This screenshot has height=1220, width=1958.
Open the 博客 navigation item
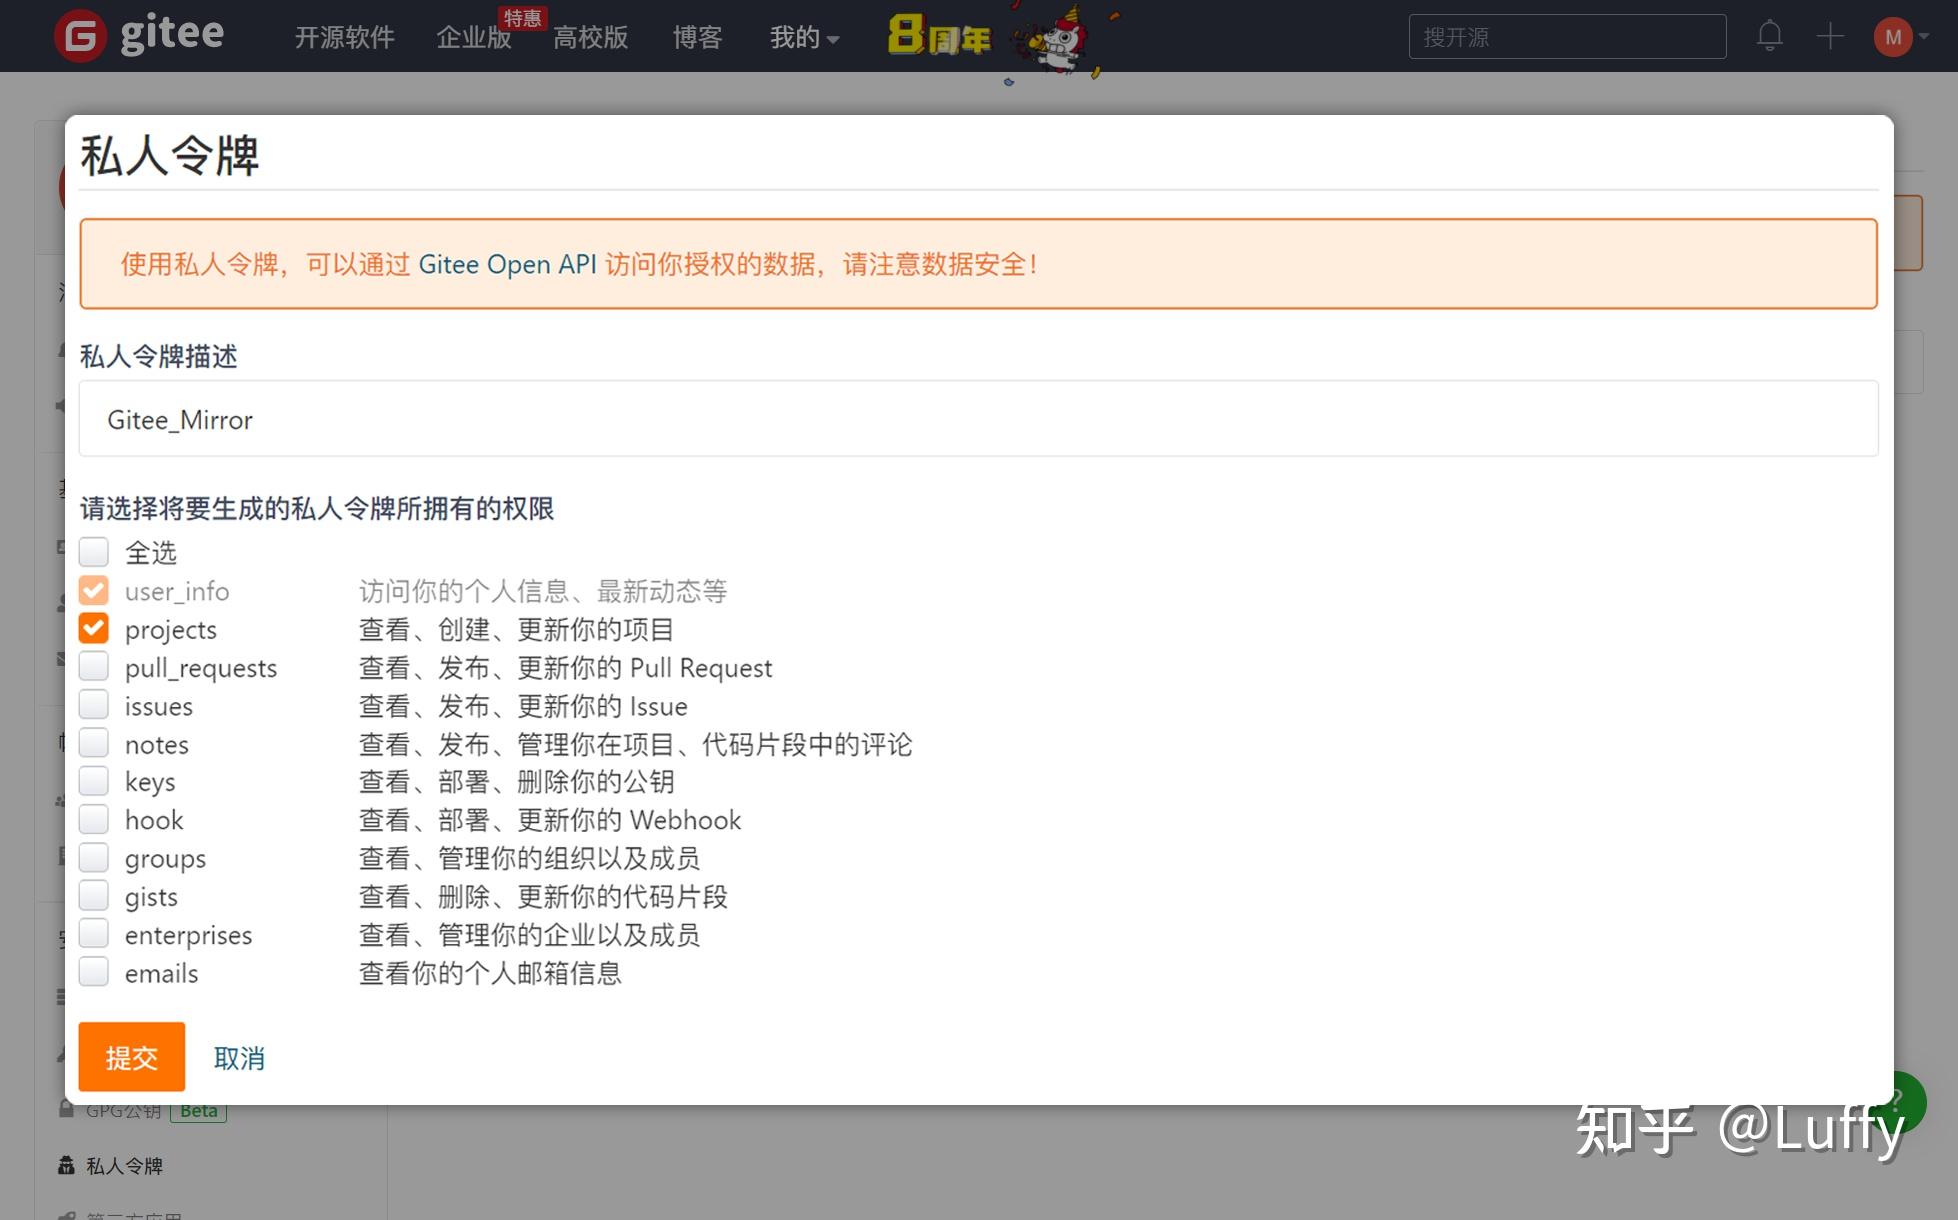click(697, 37)
